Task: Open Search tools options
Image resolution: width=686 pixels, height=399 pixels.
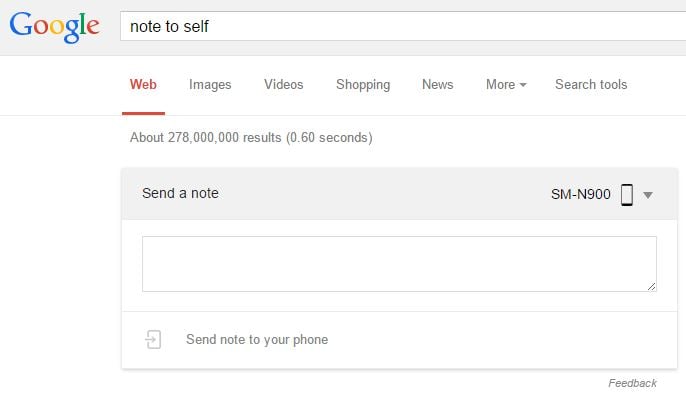Action: coord(591,84)
